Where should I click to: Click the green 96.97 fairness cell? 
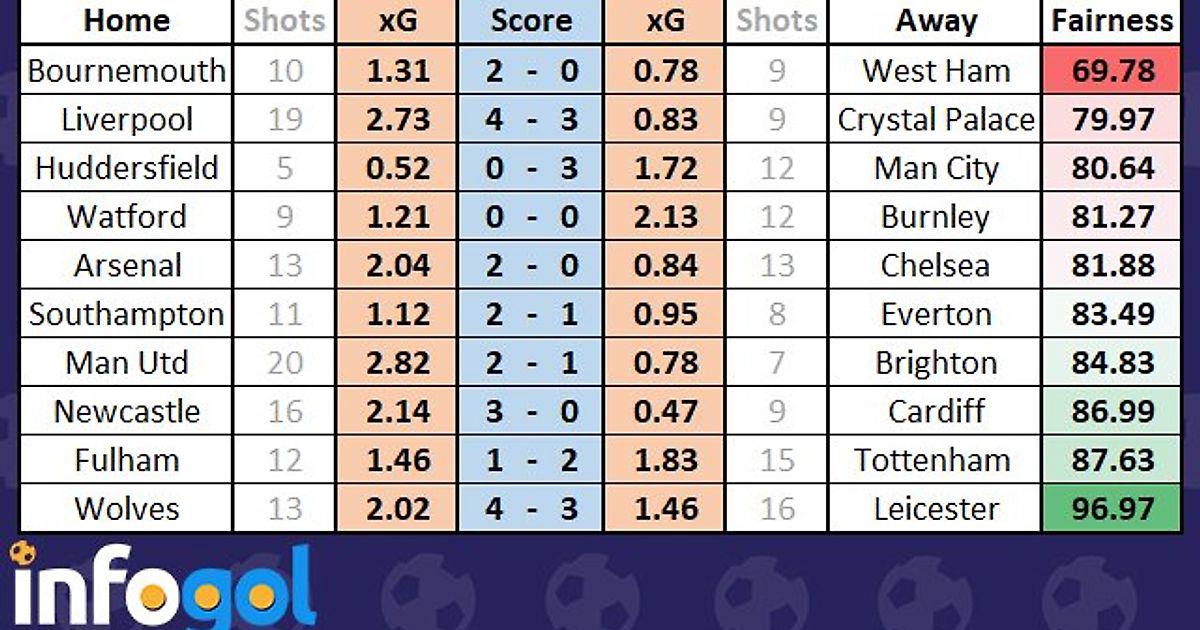(1112, 509)
